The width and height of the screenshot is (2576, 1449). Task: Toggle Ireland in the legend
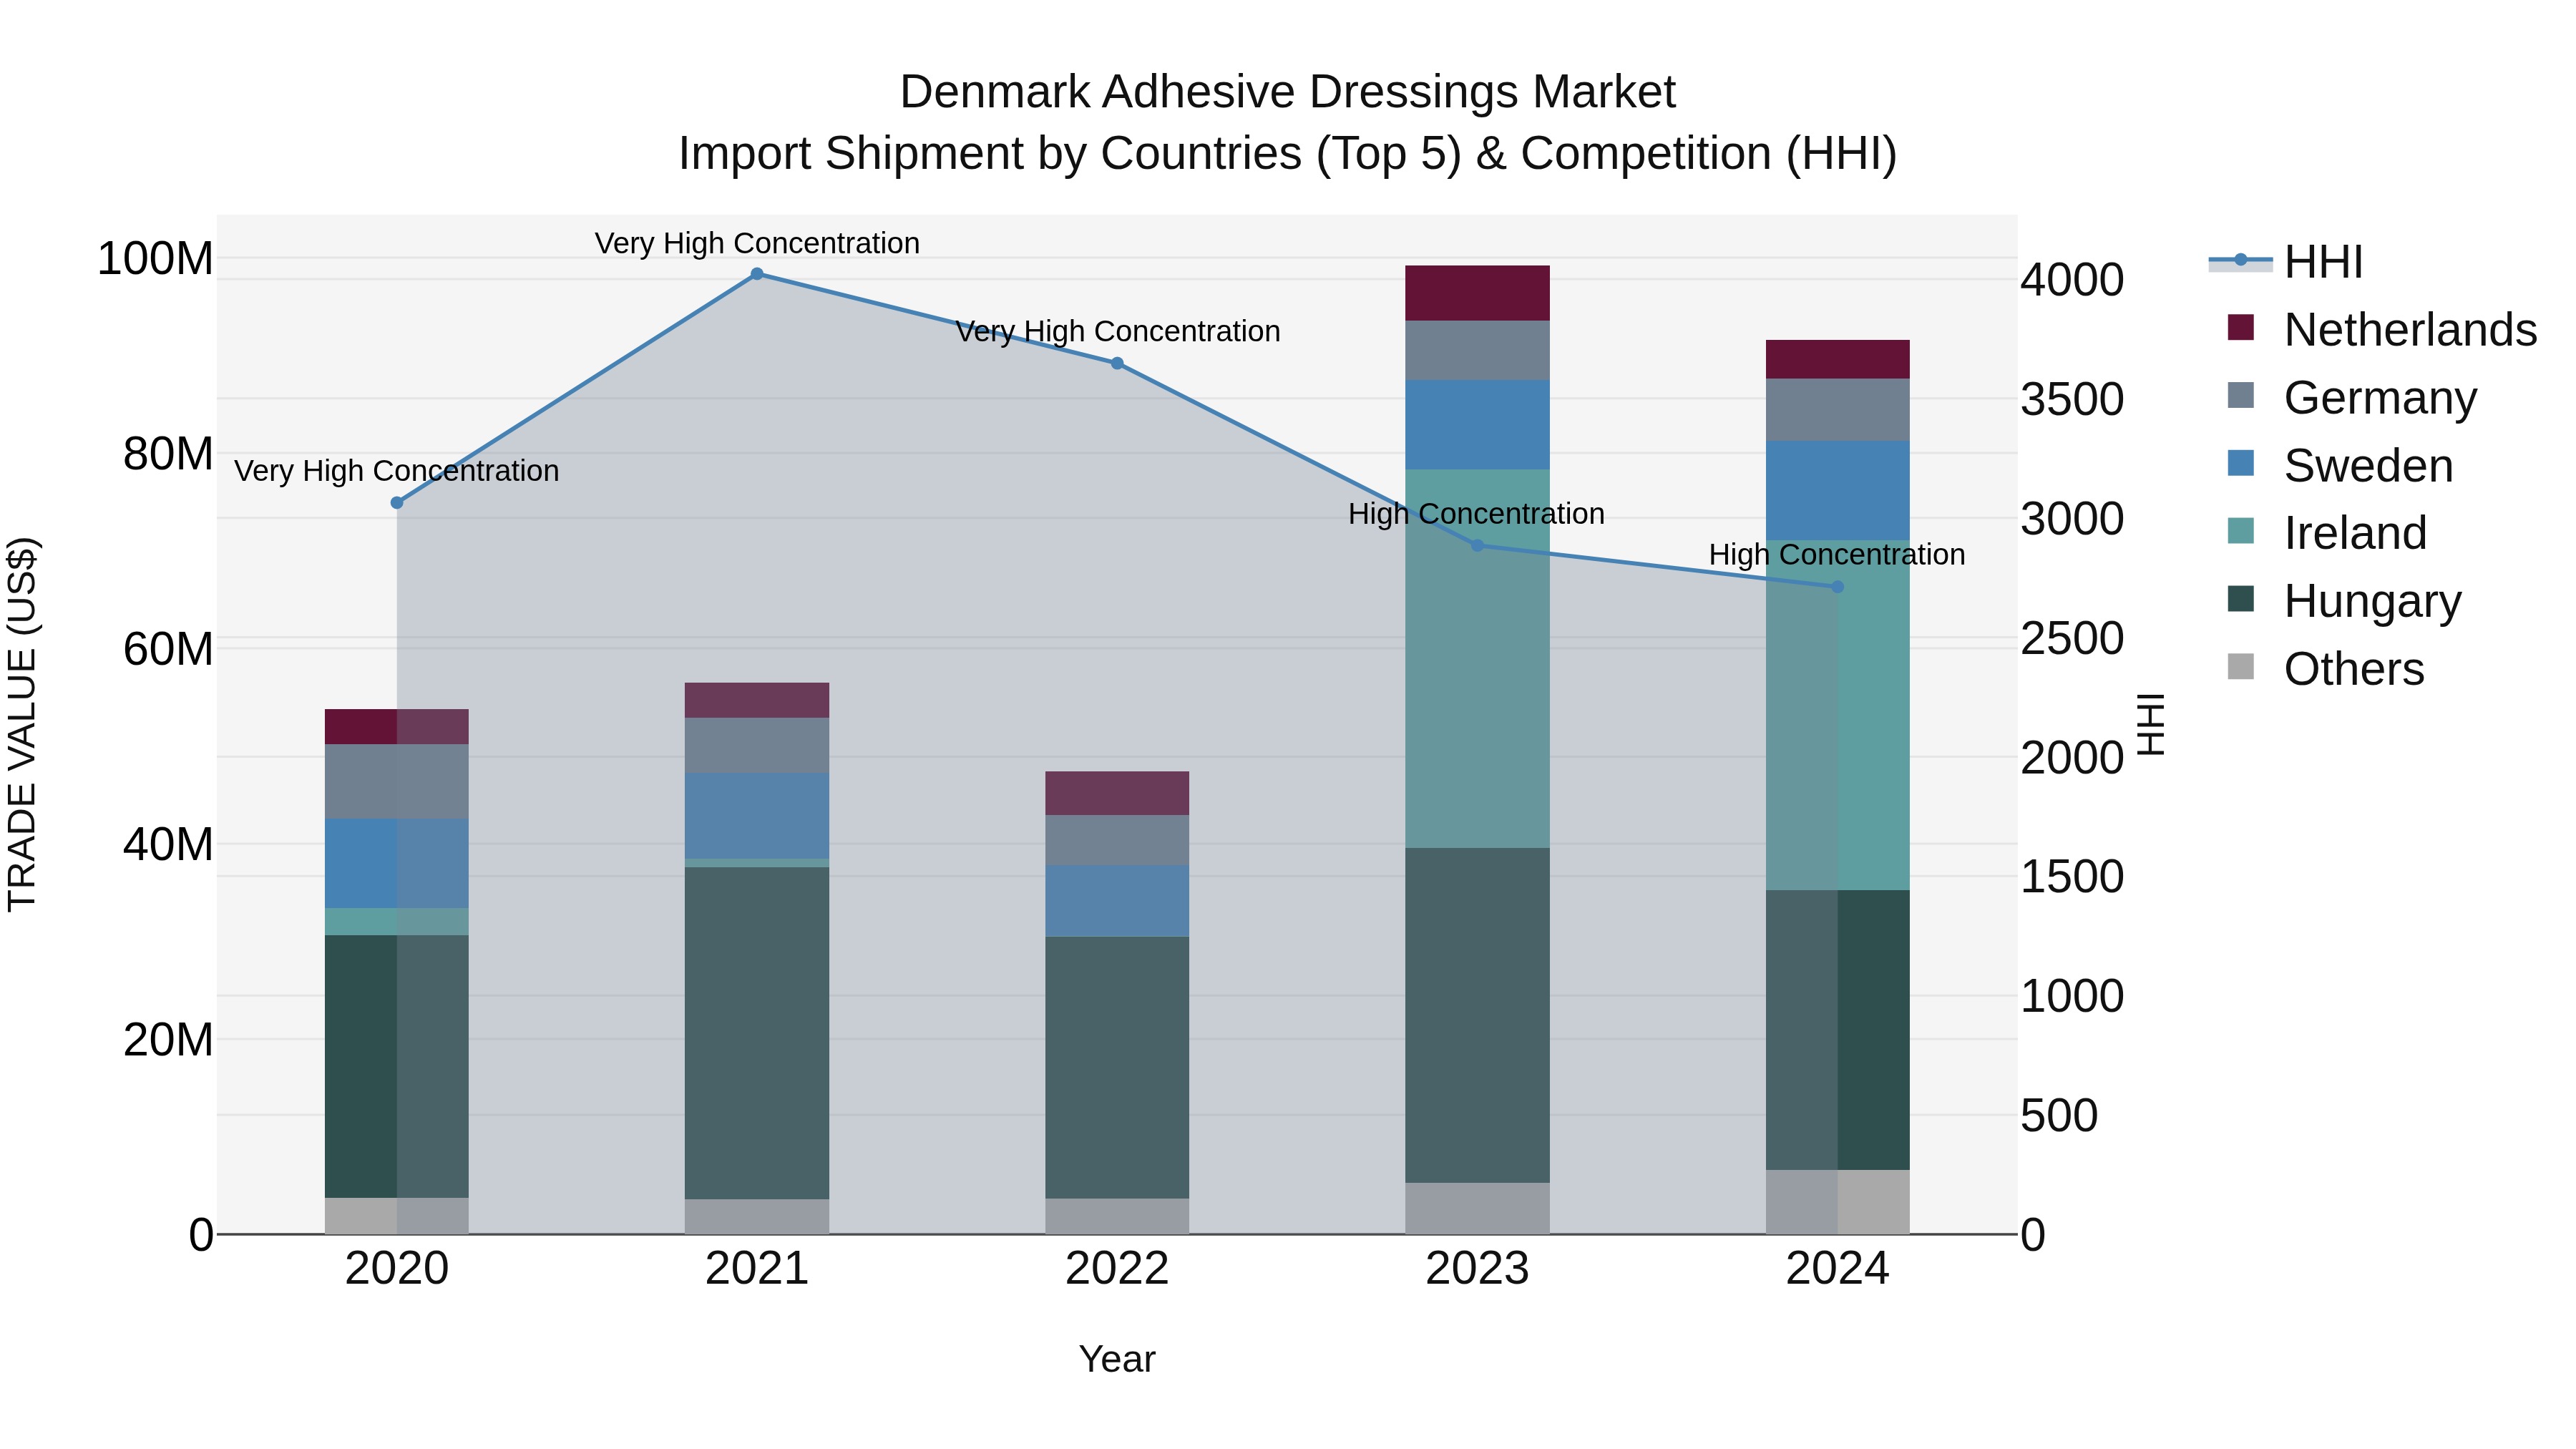(2327, 532)
